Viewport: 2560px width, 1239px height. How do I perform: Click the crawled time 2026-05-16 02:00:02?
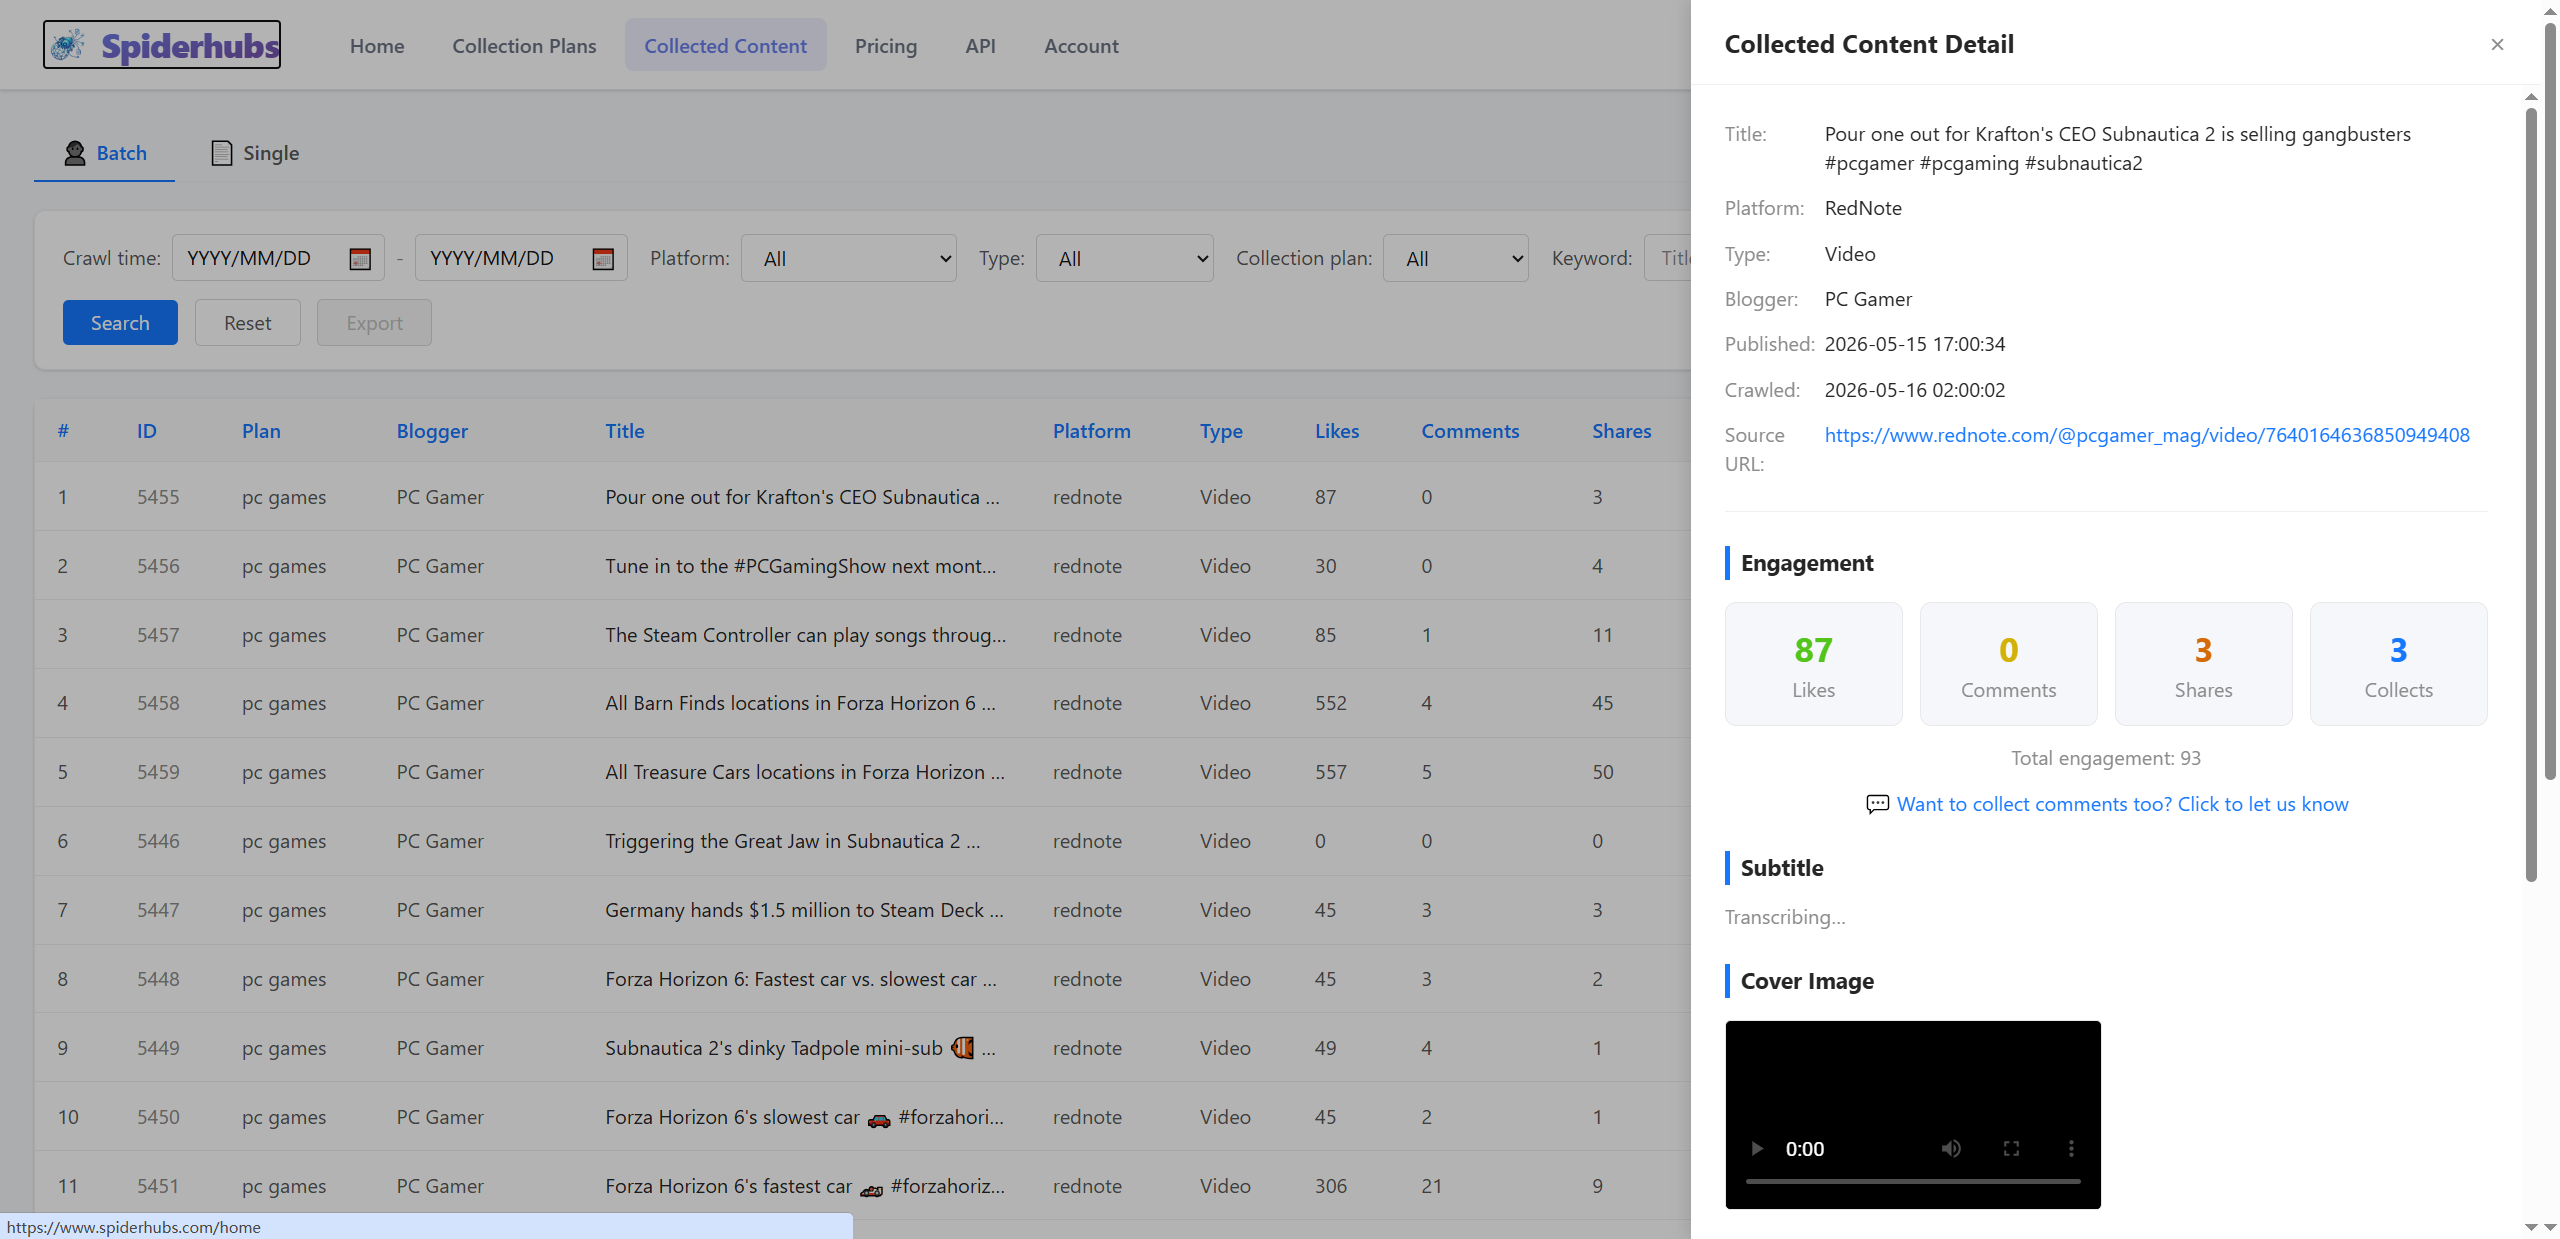1915,390
